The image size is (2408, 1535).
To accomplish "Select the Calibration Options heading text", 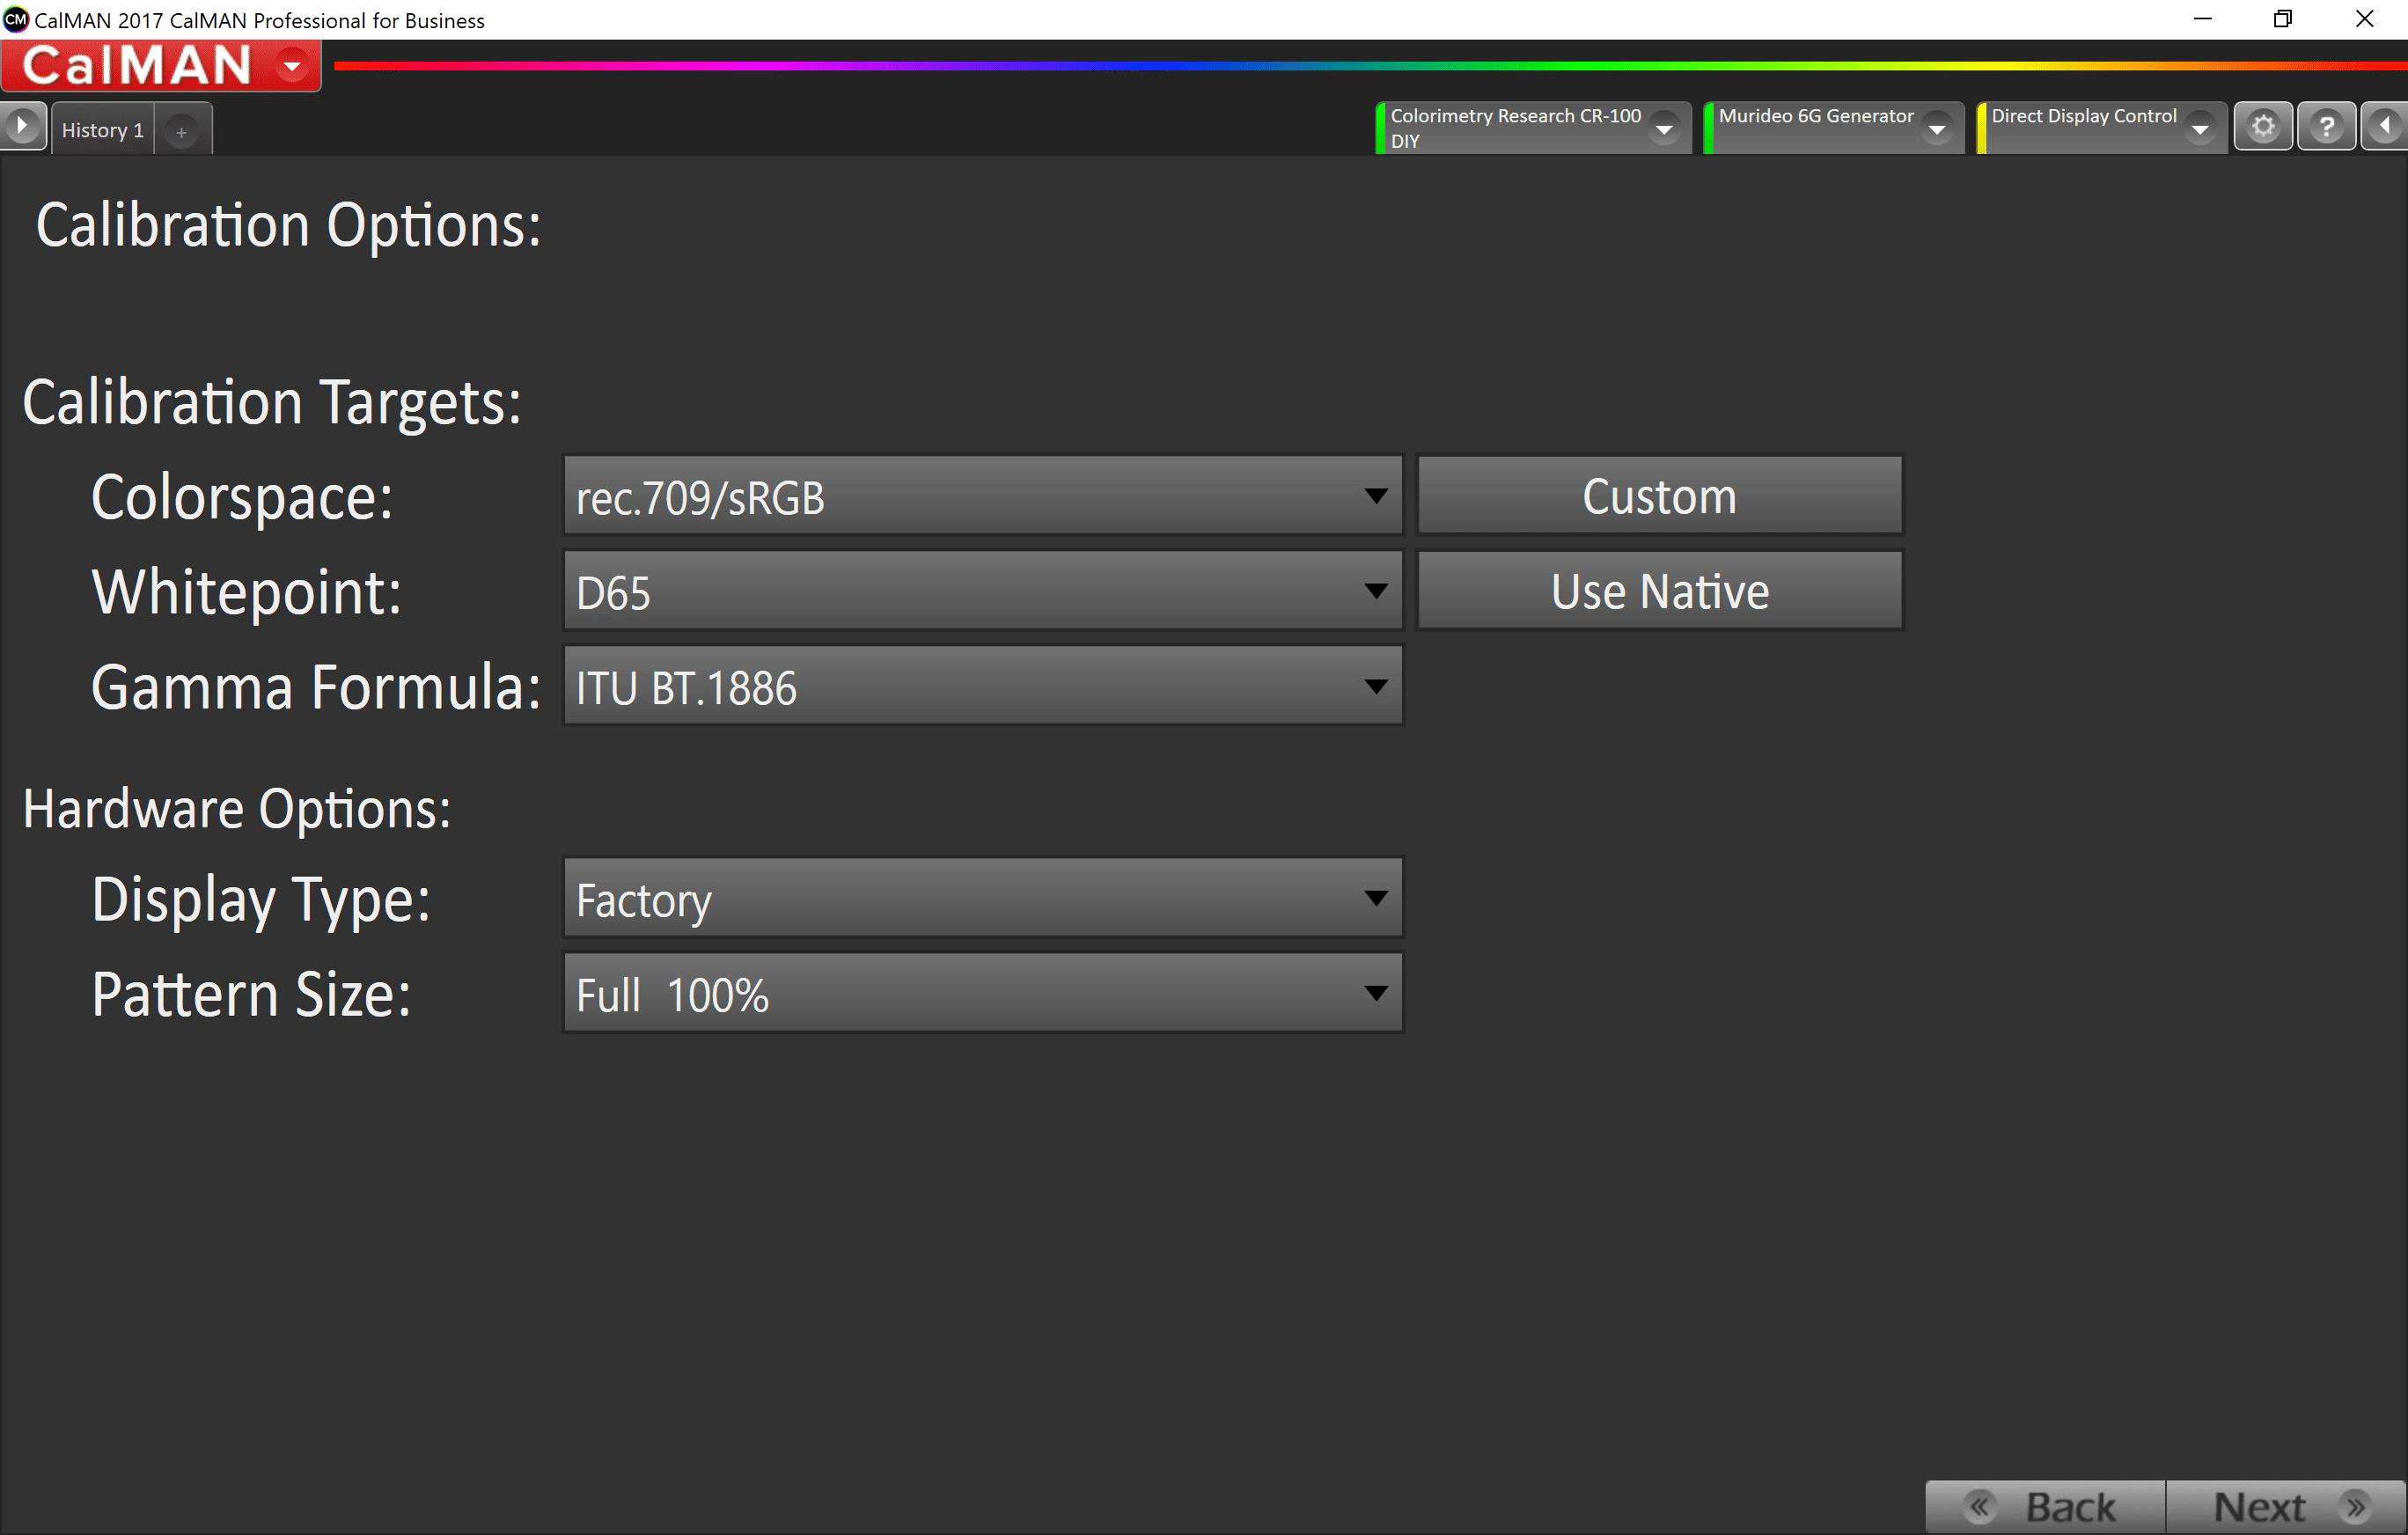I will 288,226.
